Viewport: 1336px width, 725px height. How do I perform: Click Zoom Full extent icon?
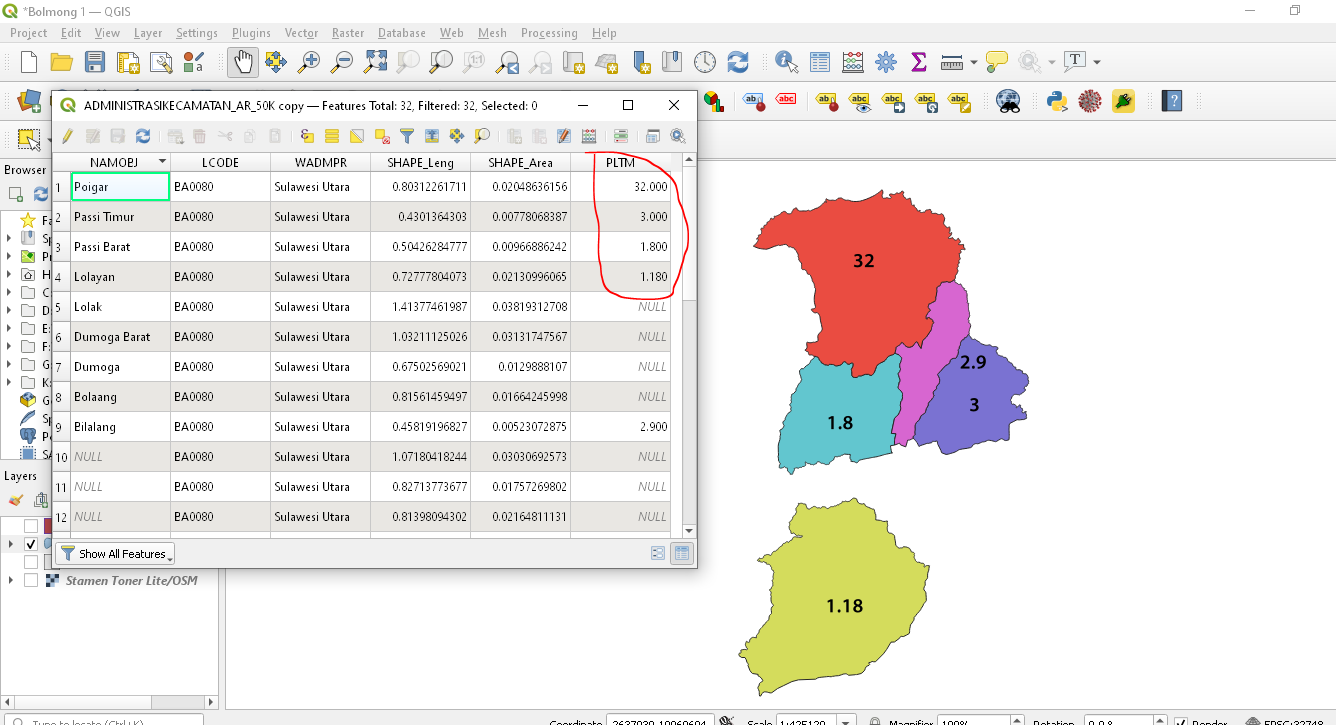tap(375, 62)
